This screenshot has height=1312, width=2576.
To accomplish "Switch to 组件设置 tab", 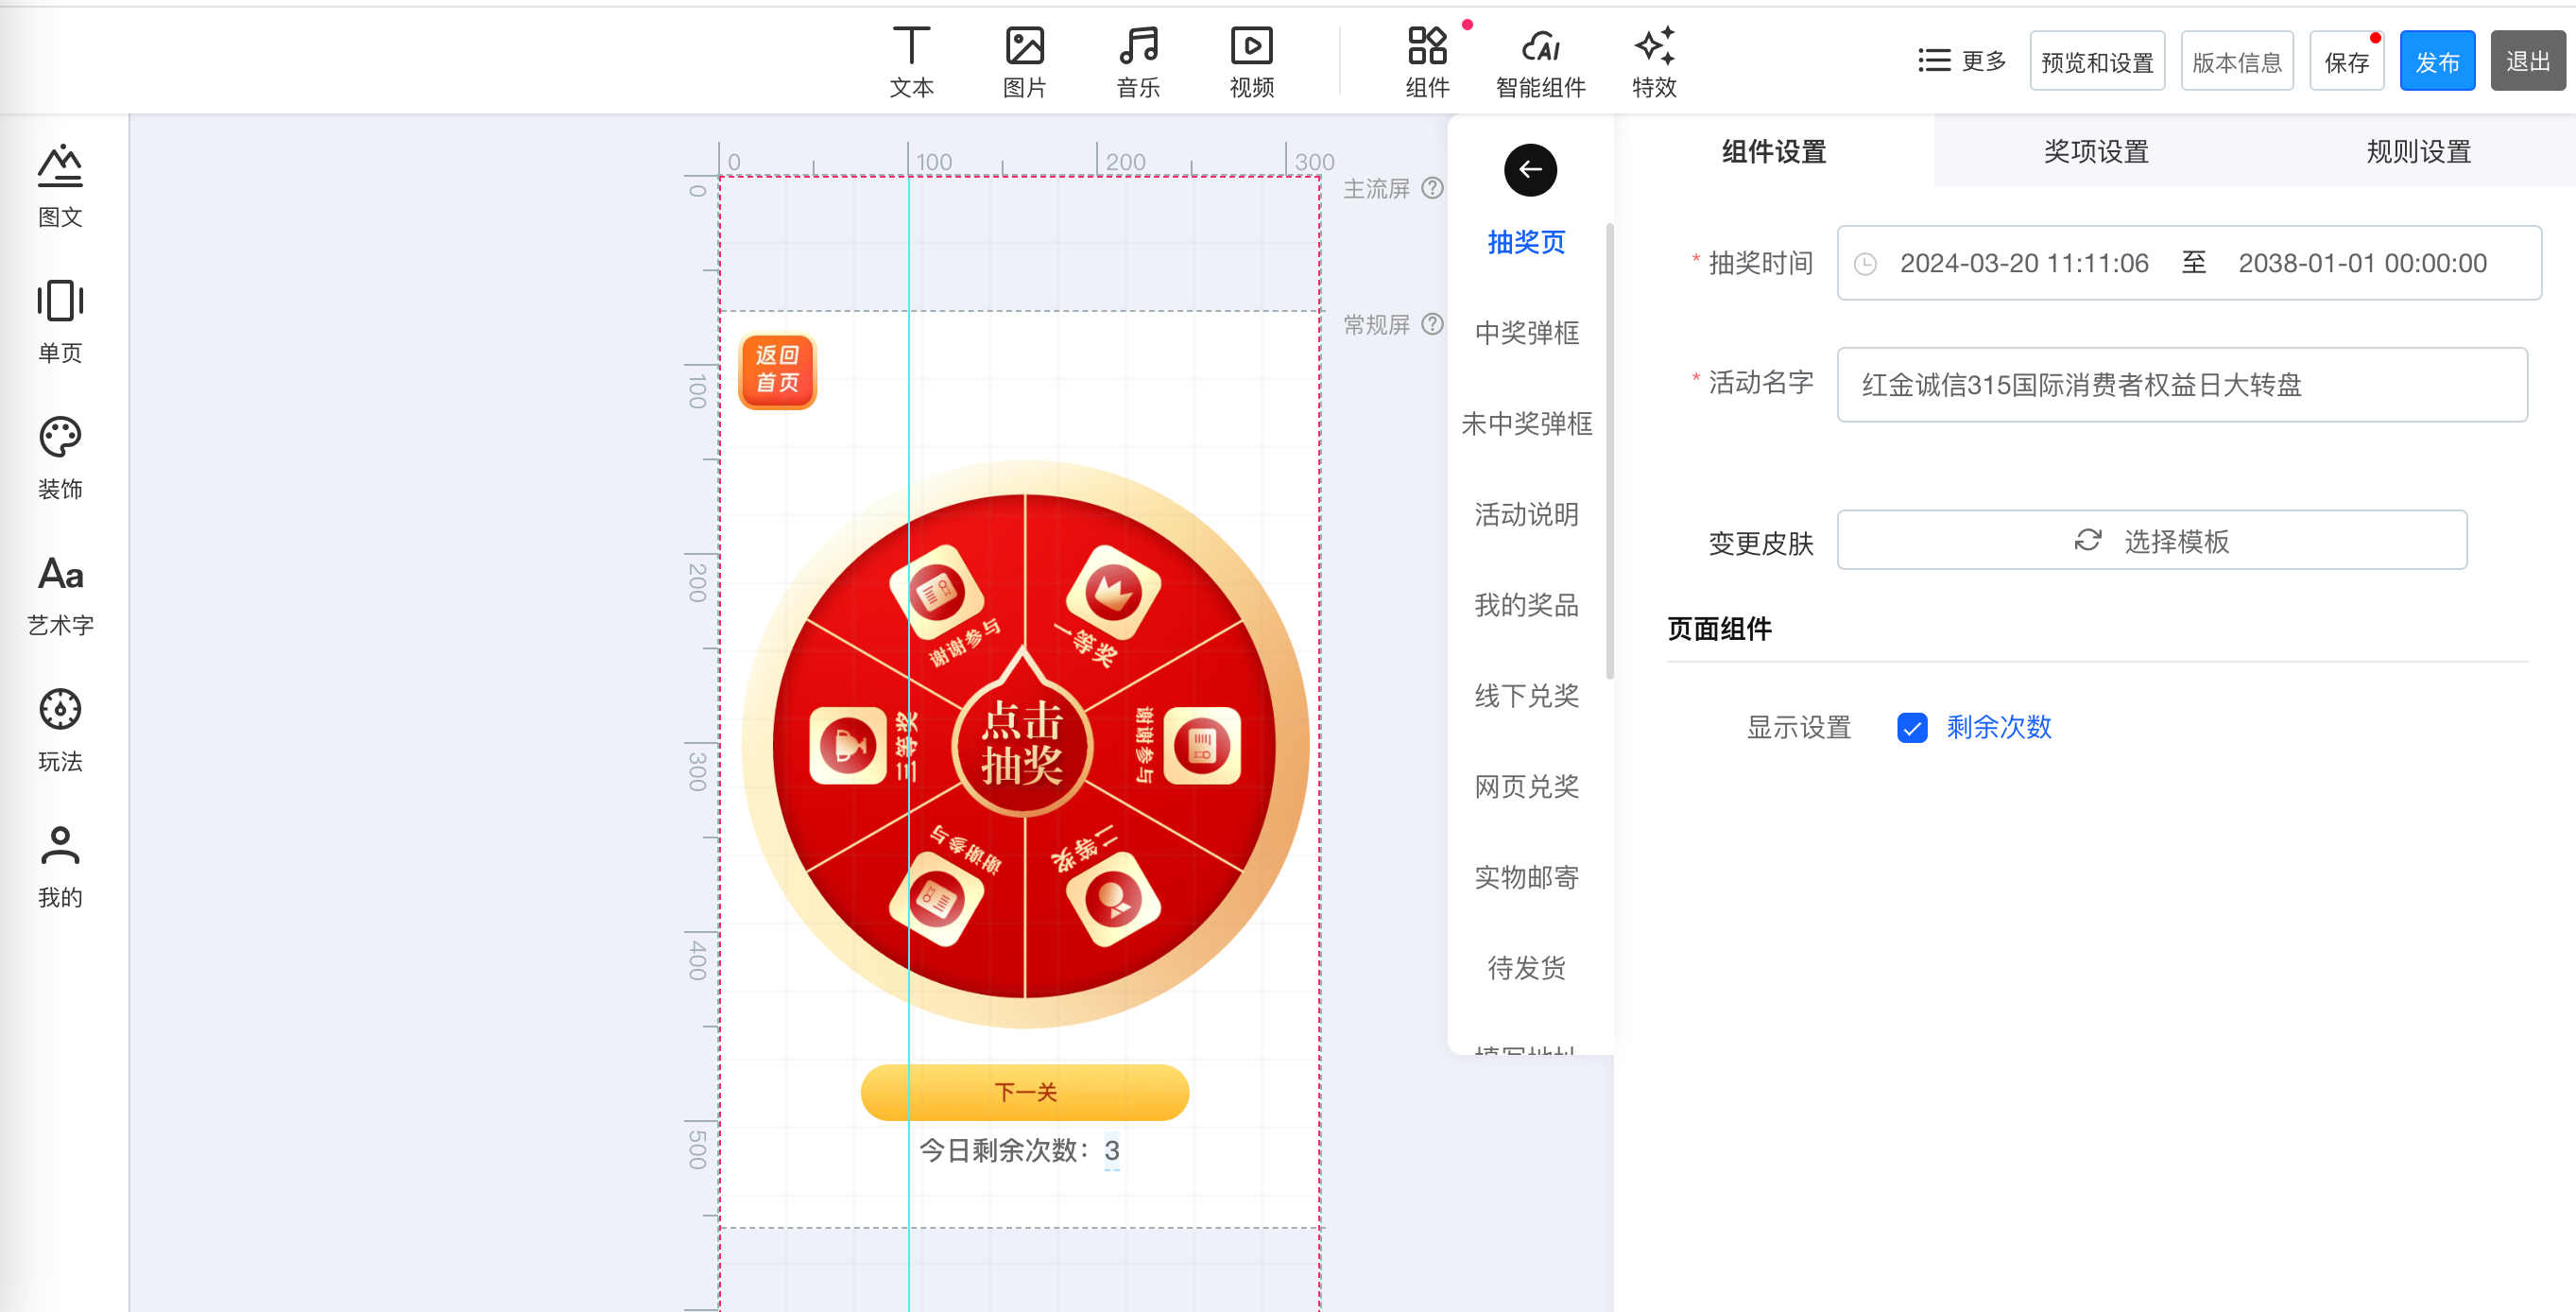I will coord(1773,151).
